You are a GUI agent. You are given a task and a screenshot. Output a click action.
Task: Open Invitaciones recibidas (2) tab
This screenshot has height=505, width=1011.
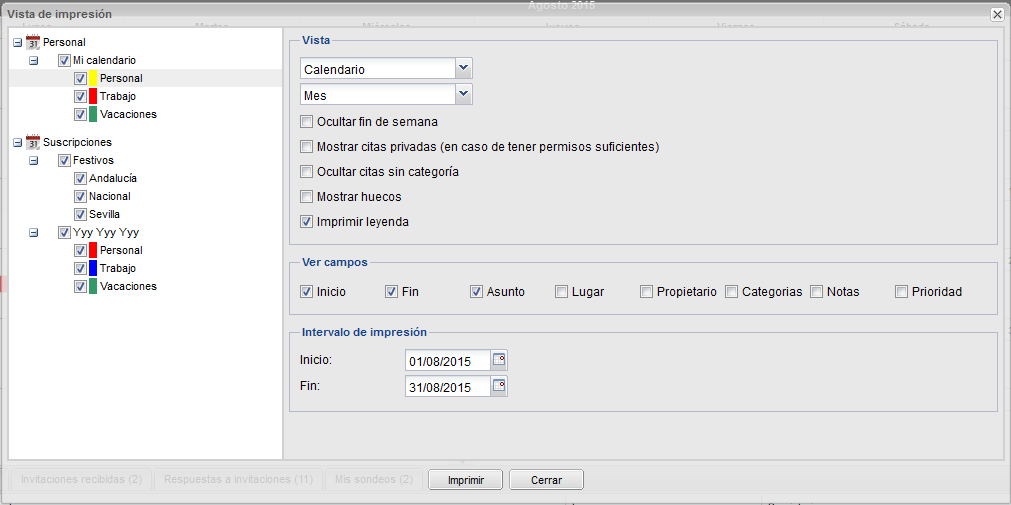(x=81, y=480)
